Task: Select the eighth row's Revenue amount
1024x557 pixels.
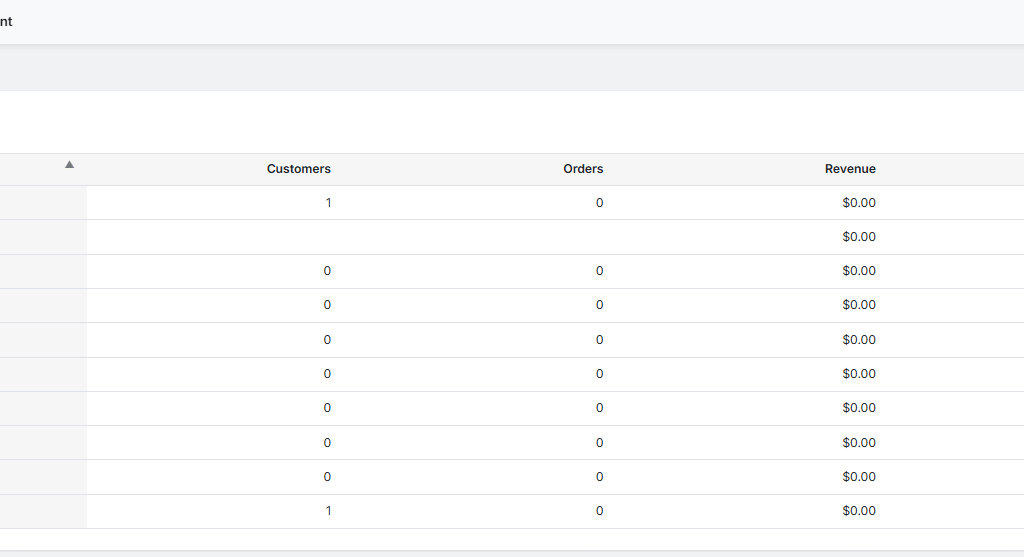Action: coord(859,443)
